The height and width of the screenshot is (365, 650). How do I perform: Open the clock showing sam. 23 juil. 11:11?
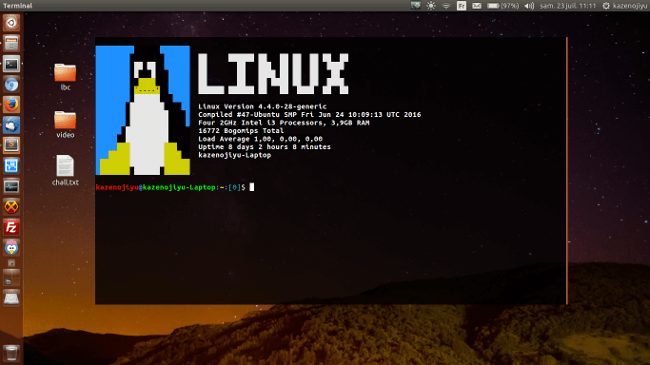(568, 6)
